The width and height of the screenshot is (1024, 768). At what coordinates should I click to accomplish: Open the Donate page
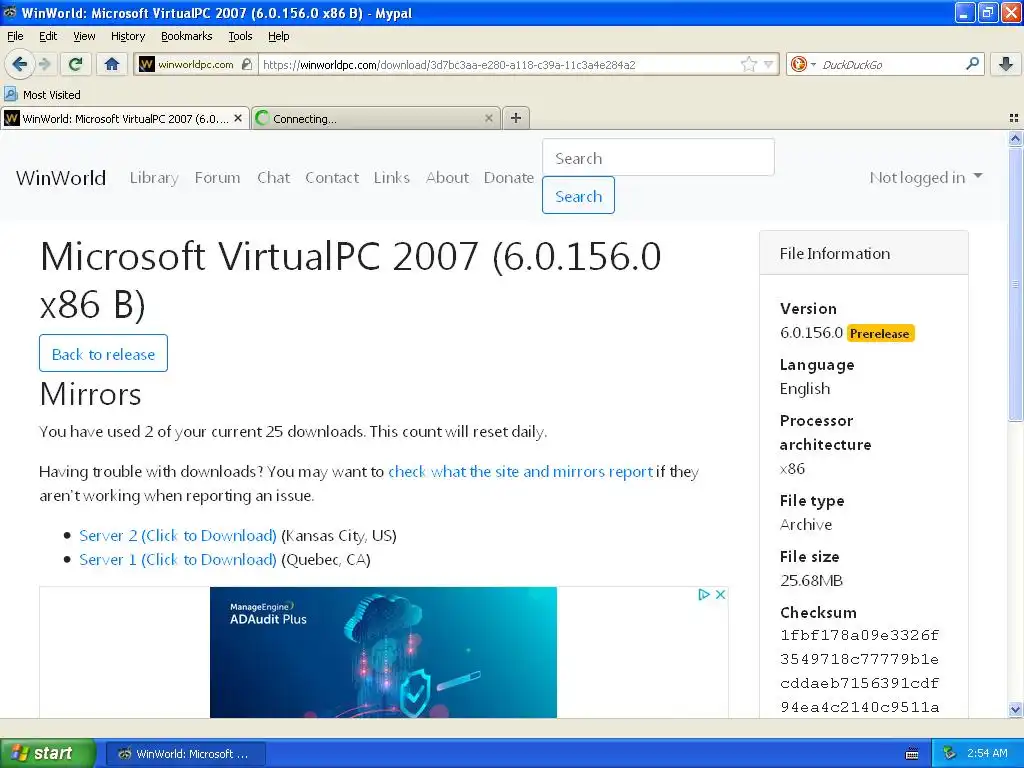509,178
